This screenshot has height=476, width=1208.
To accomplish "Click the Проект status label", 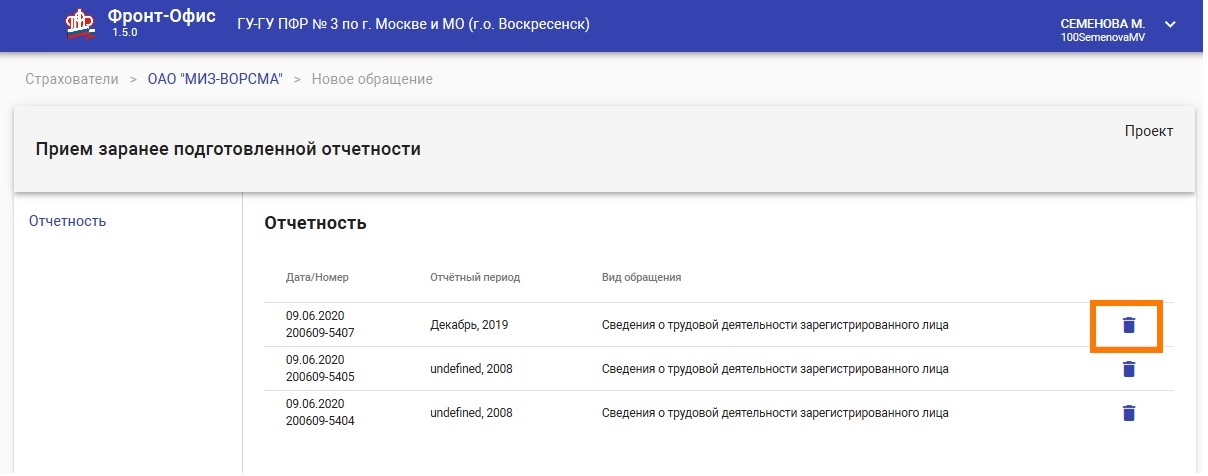I will (x=1149, y=131).
